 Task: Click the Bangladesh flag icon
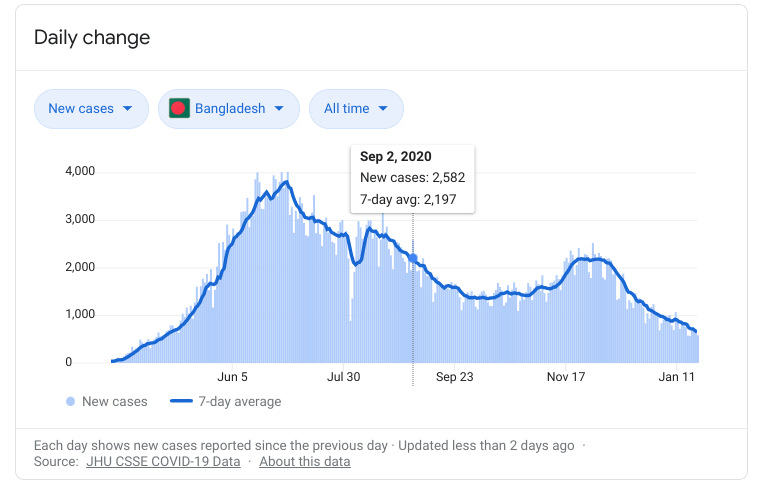click(180, 109)
